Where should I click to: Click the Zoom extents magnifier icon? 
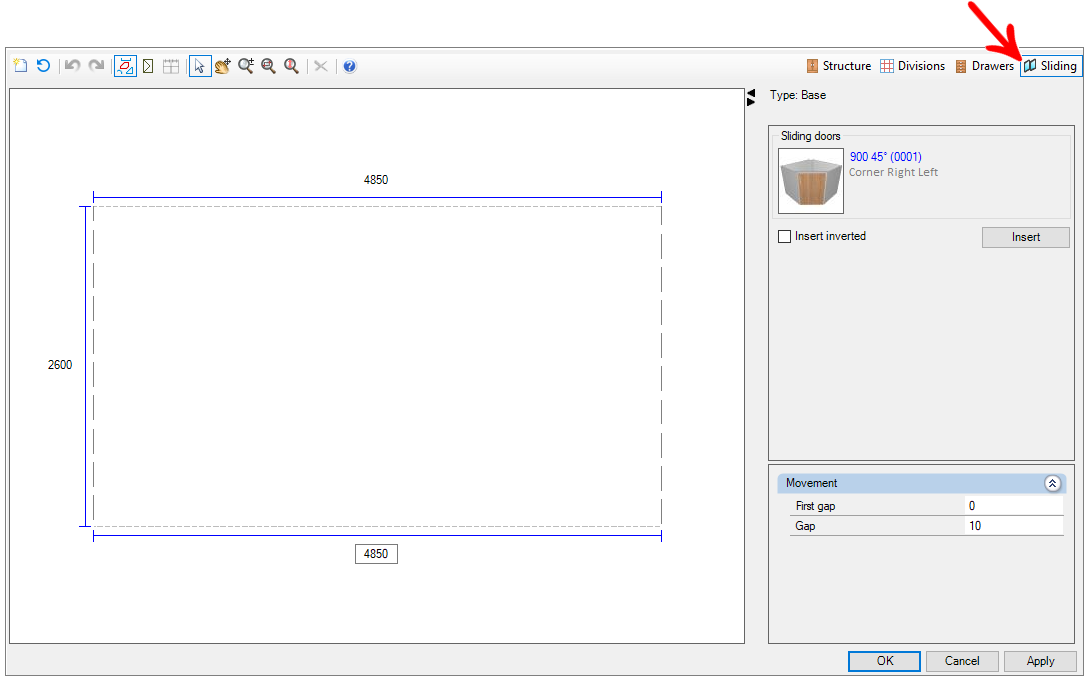coord(291,66)
